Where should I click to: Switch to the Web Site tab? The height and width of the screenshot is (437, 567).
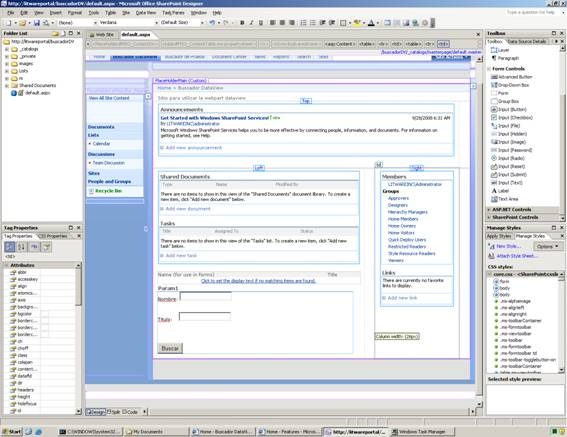coord(102,35)
